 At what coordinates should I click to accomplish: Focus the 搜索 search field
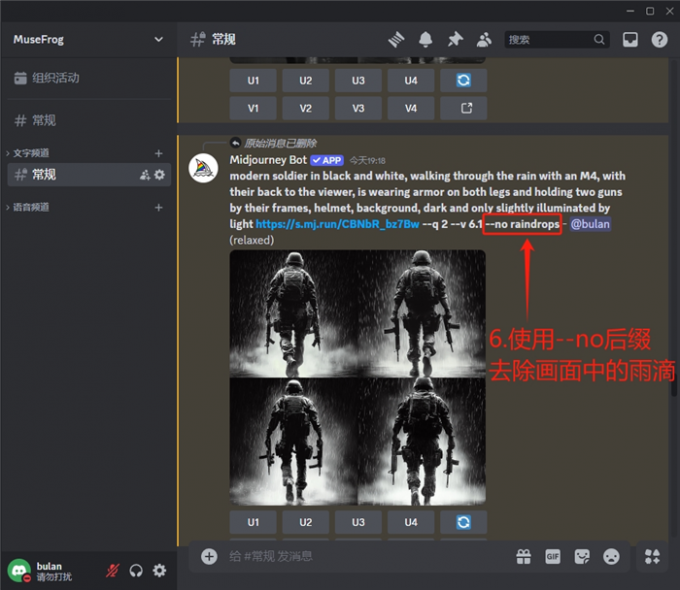[x=557, y=39]
